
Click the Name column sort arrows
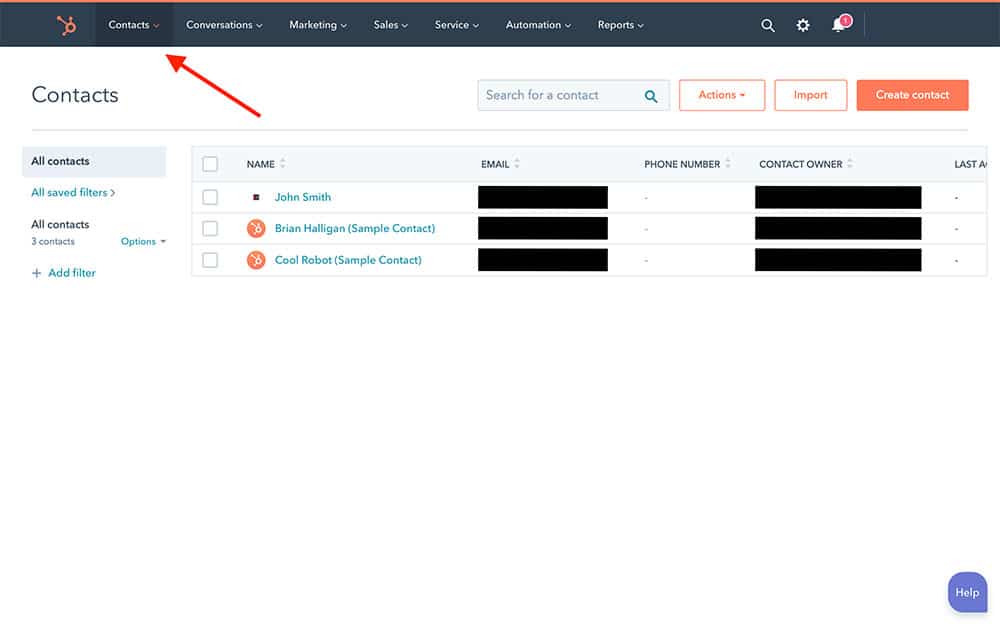click(x=283, y=164)
